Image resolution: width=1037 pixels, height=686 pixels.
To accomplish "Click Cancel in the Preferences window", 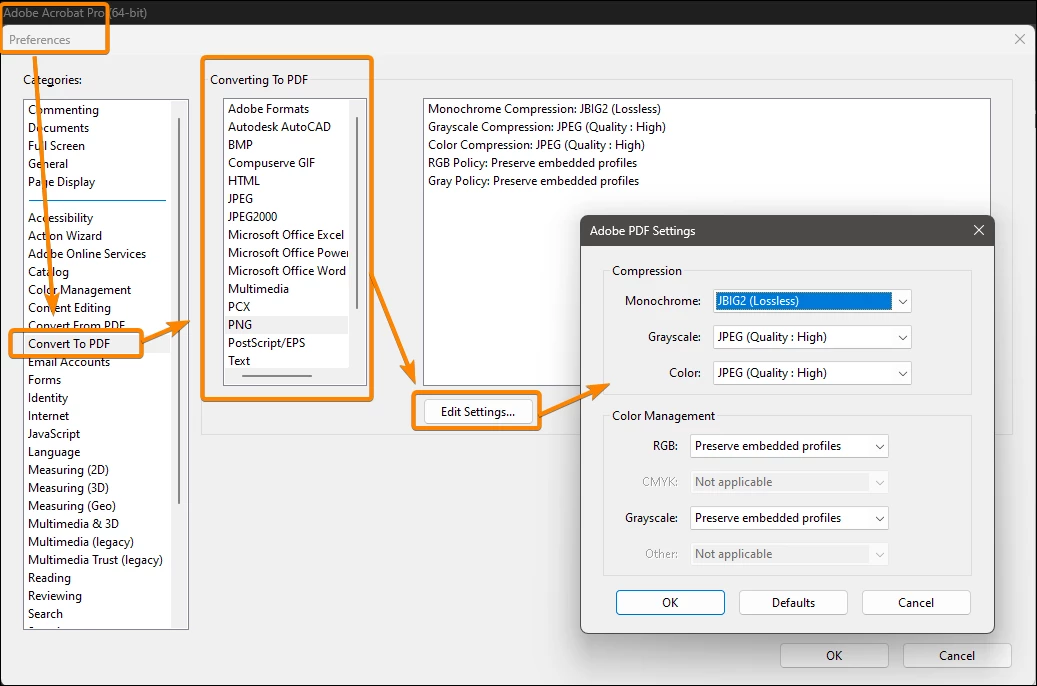I will pos(957,656).
